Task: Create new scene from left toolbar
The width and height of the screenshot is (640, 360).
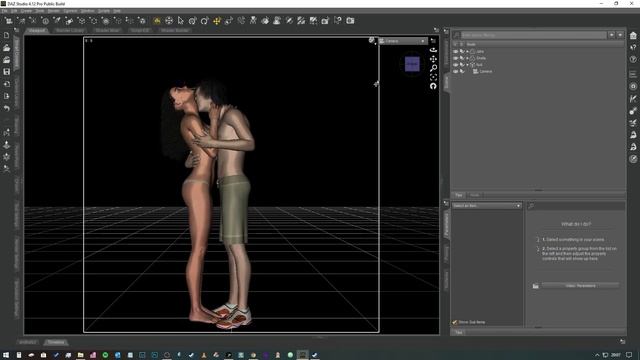Action: [x=7, y=36]
